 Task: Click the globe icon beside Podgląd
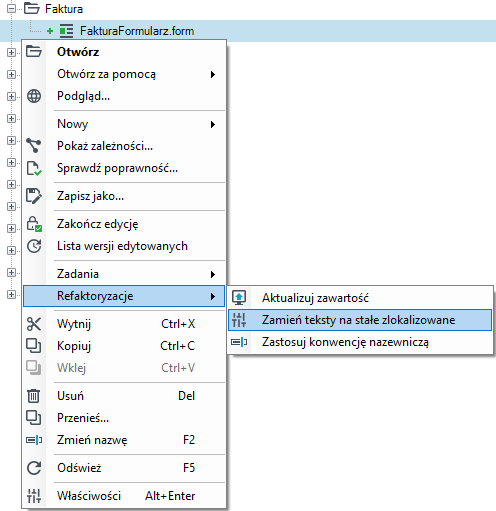pyautogui.click(x=34, y=96)
